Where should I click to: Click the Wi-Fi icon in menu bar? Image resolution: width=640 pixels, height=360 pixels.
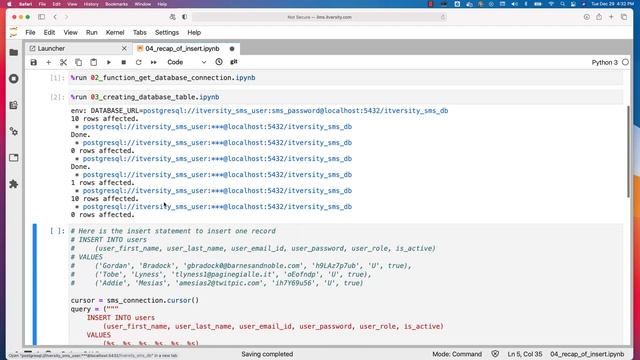coord(551,4)
